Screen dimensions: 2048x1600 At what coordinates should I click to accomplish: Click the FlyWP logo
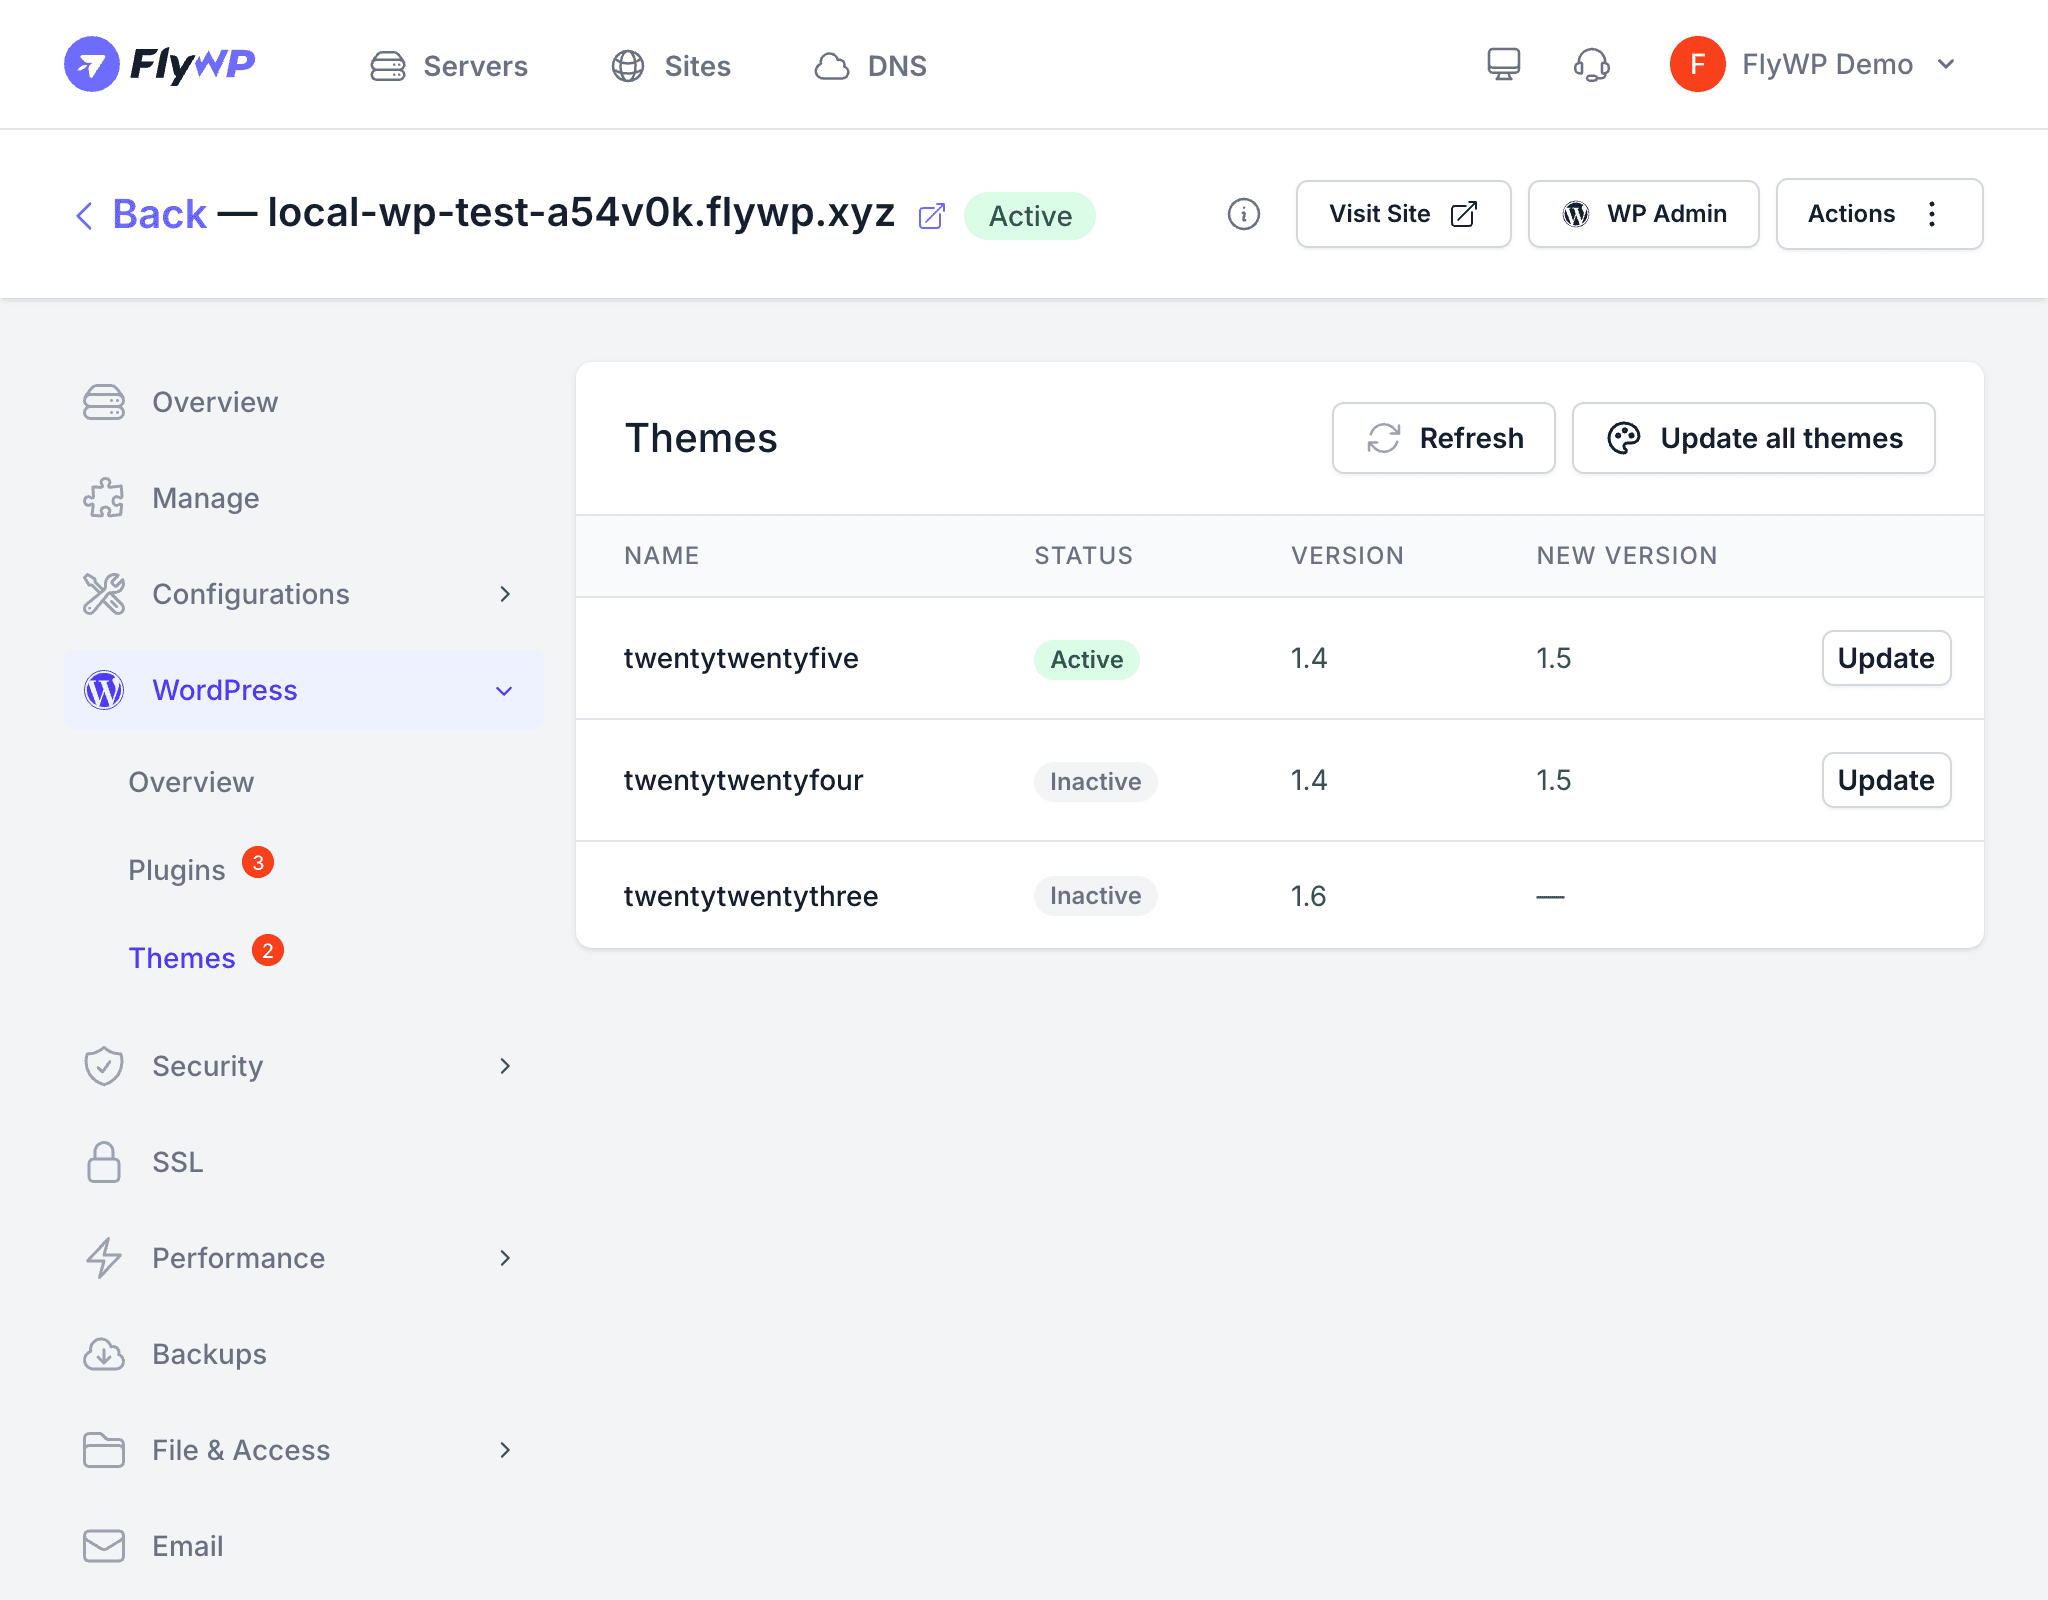[160, 64]
